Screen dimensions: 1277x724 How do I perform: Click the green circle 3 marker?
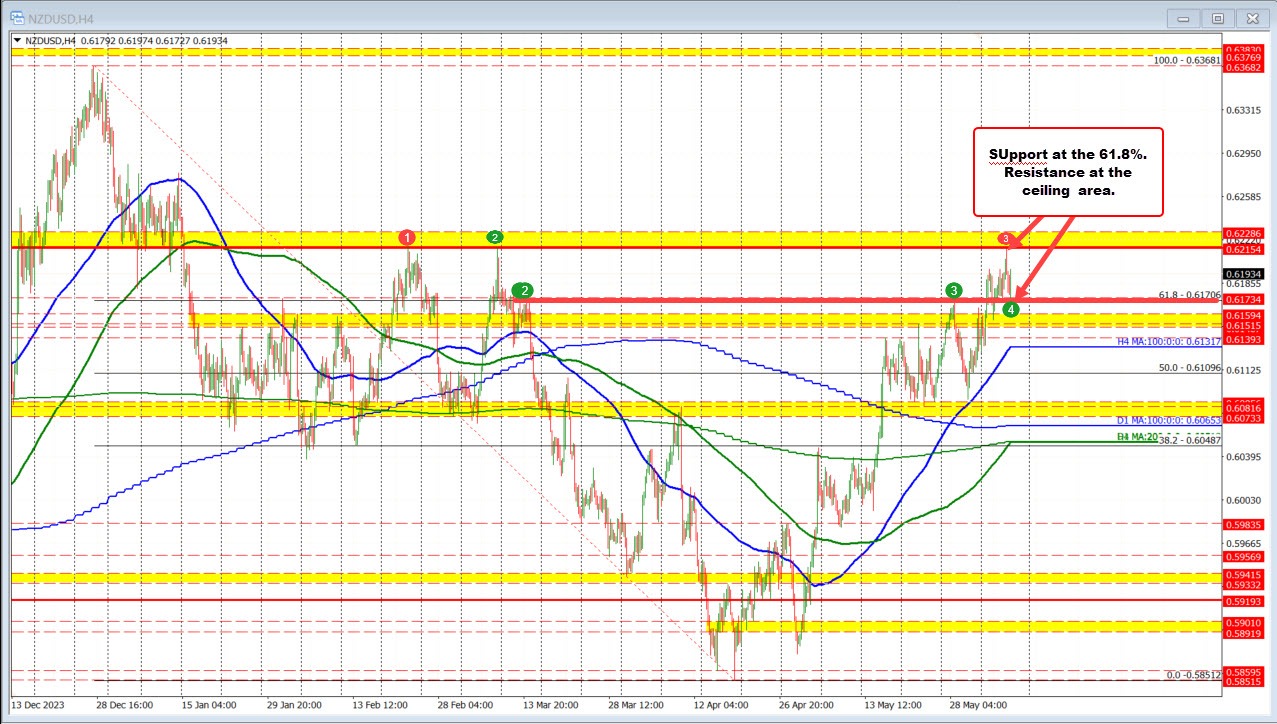pos(953,290)
